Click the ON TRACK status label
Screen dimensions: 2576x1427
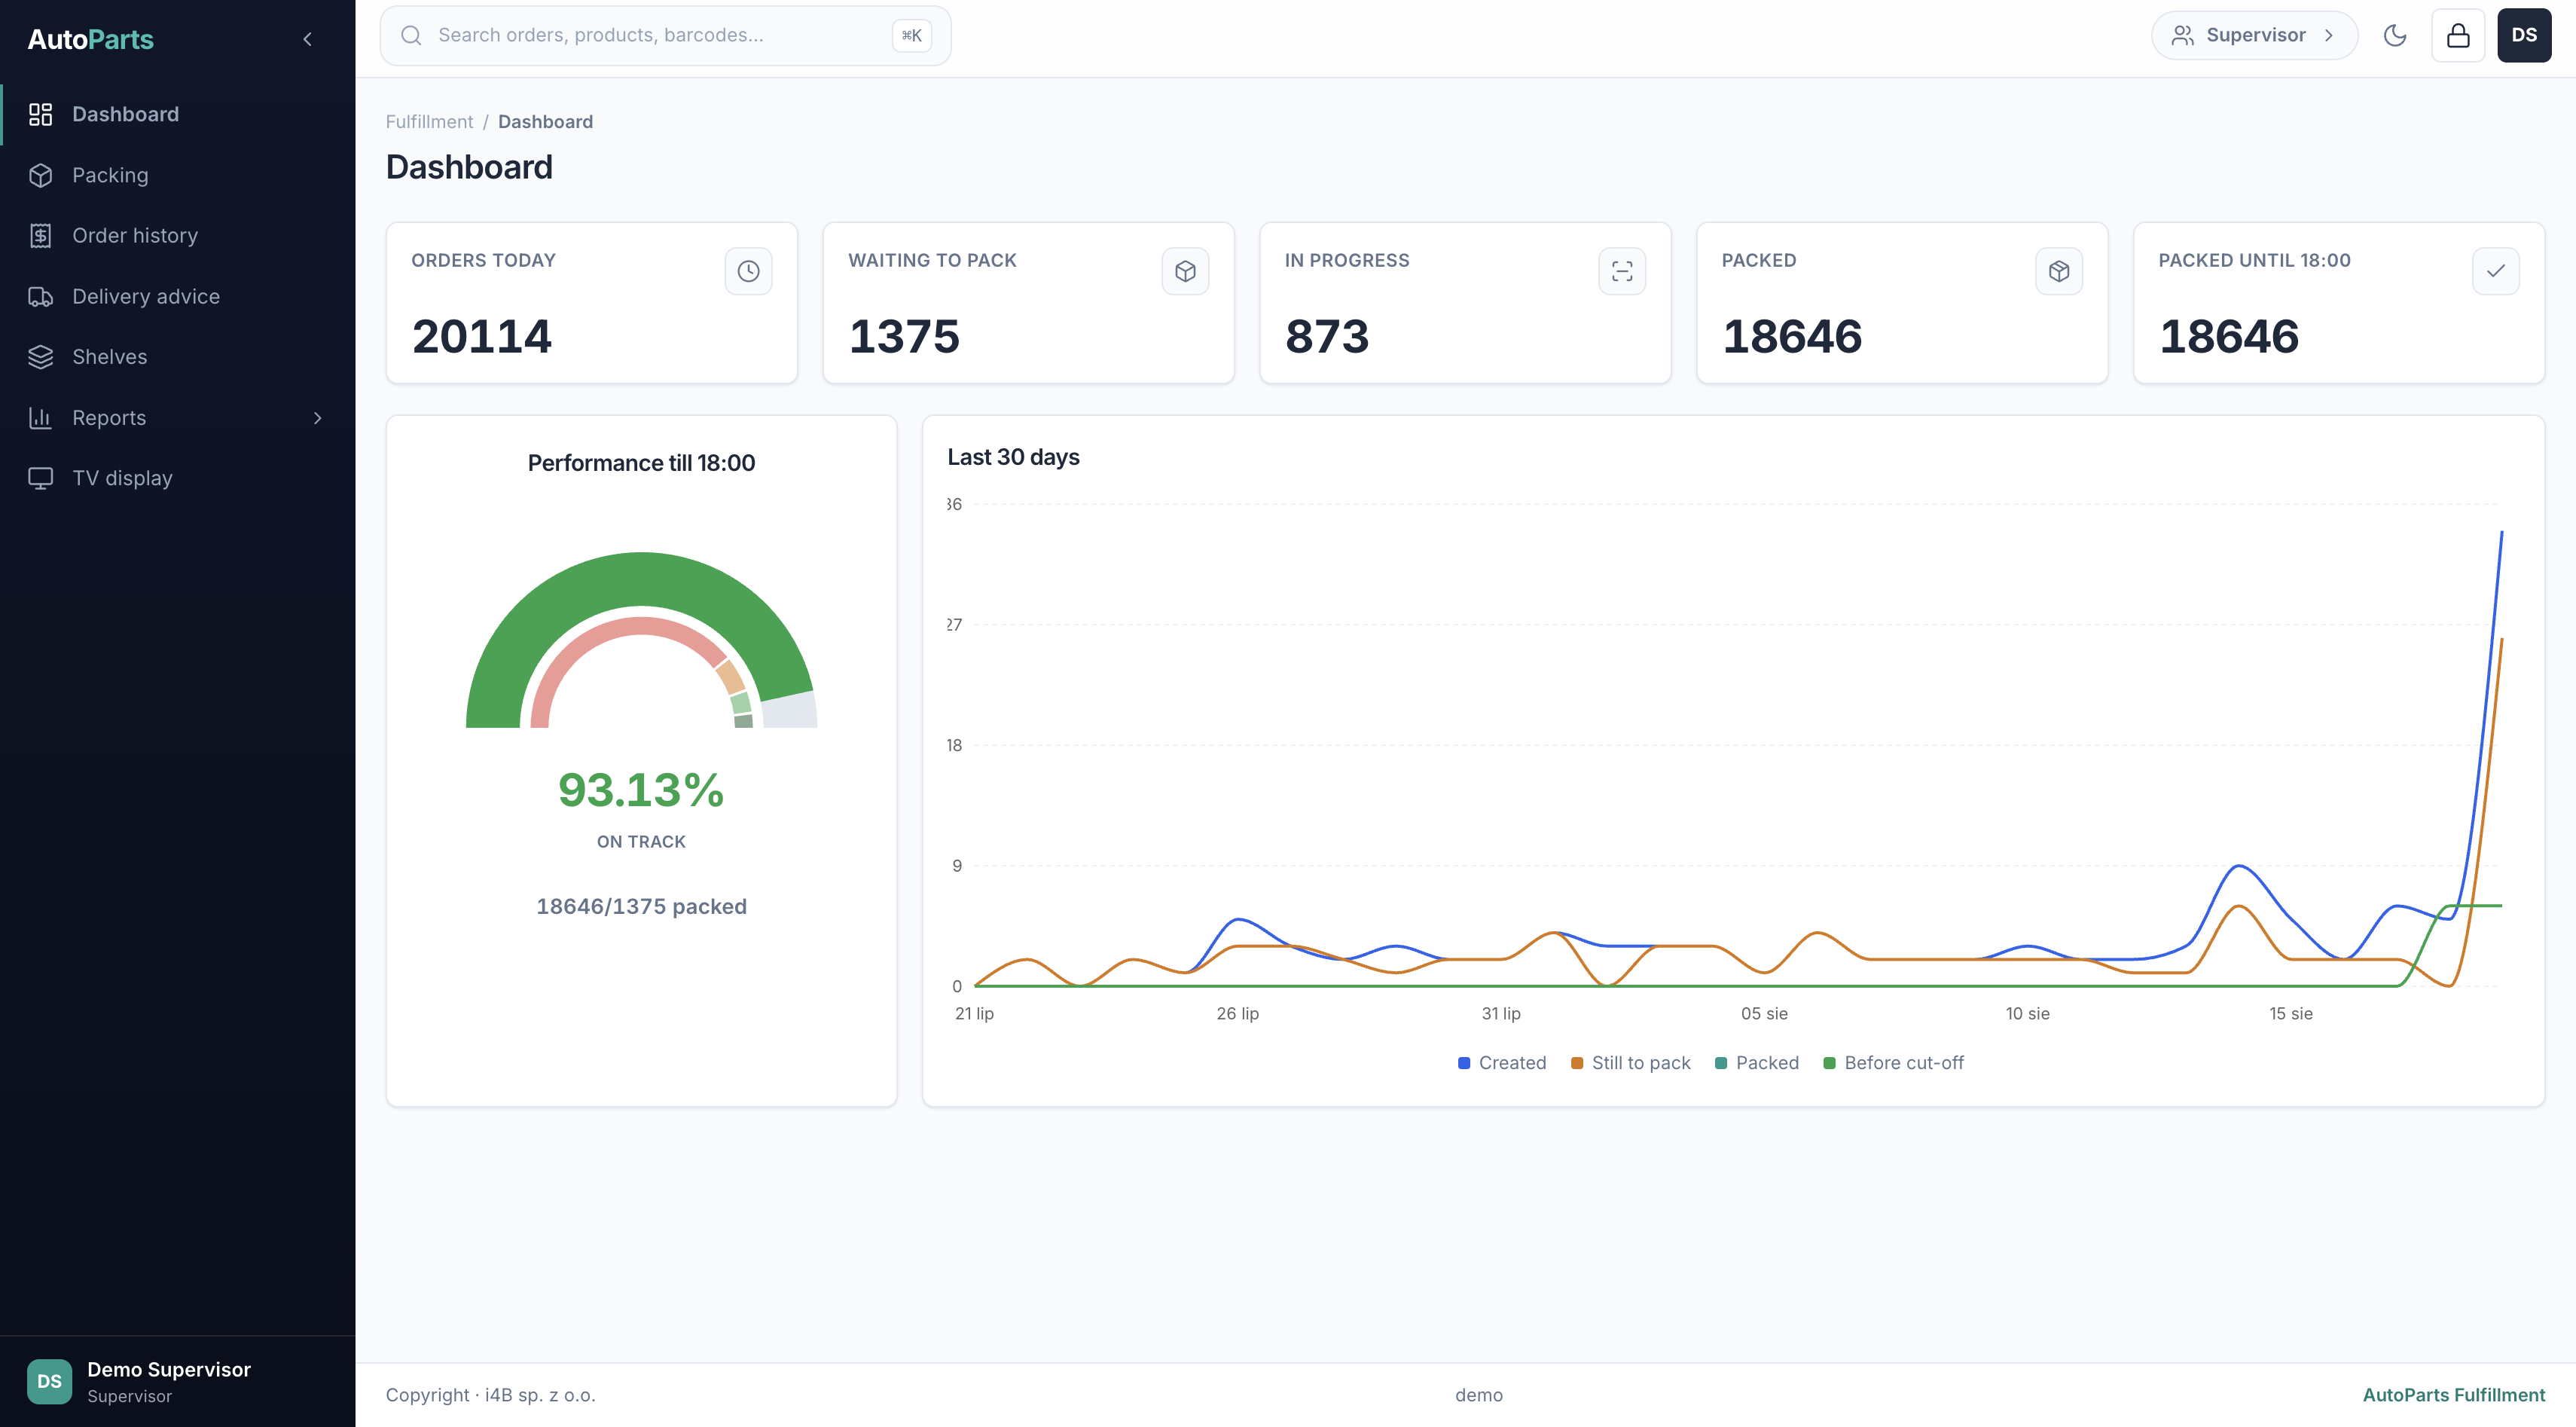pos(641,842)
